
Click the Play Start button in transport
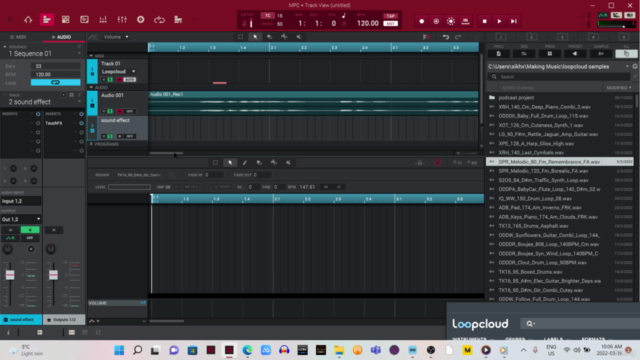tap(514, 21)
